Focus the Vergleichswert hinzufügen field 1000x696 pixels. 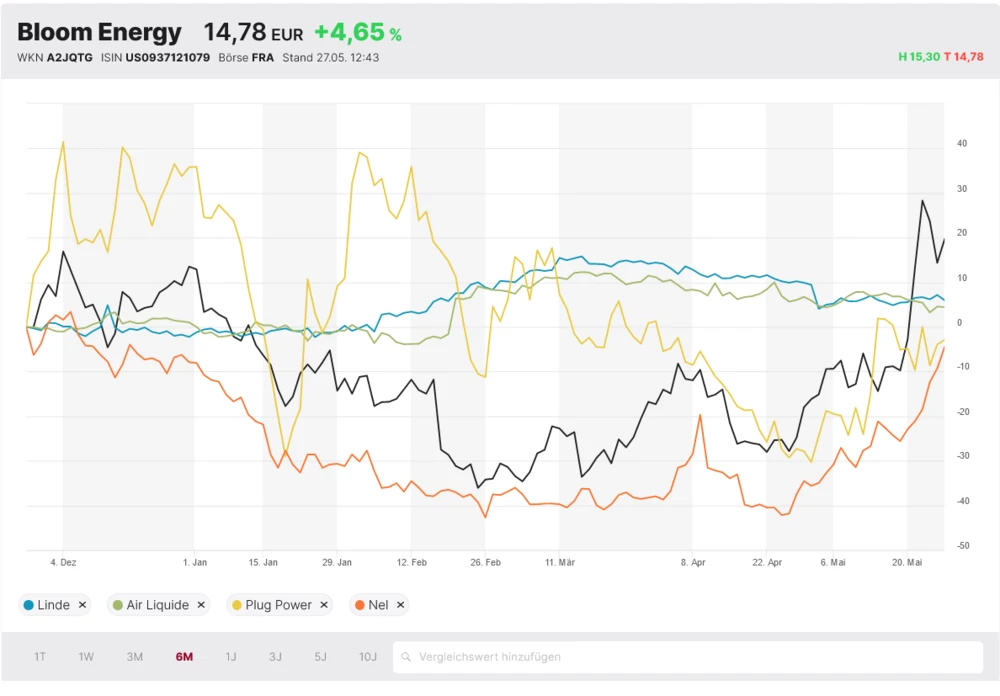coord(690,657)
